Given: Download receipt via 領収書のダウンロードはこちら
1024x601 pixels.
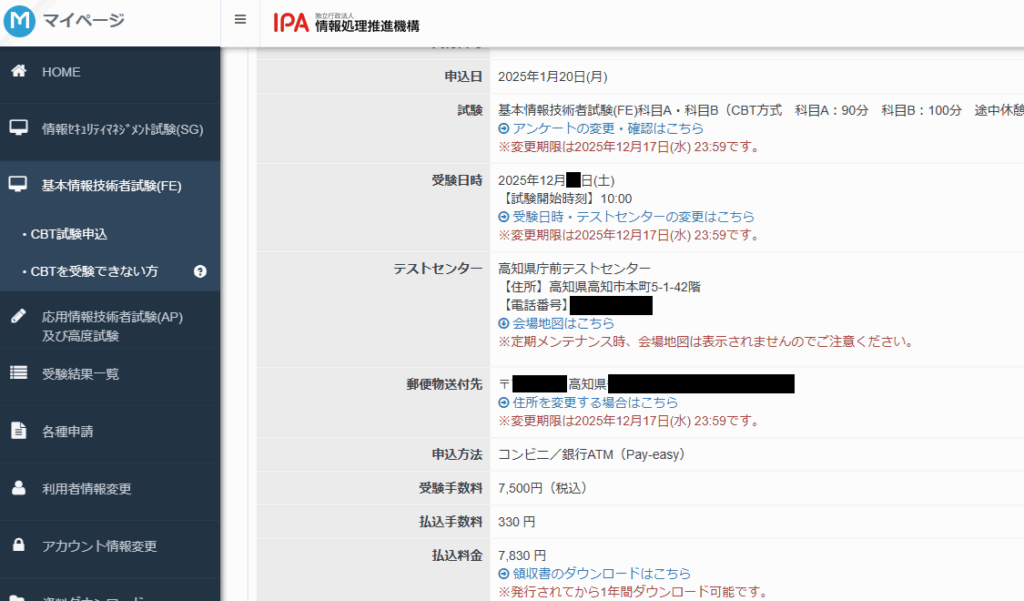Looking at the screenshot, I should 600,573.
